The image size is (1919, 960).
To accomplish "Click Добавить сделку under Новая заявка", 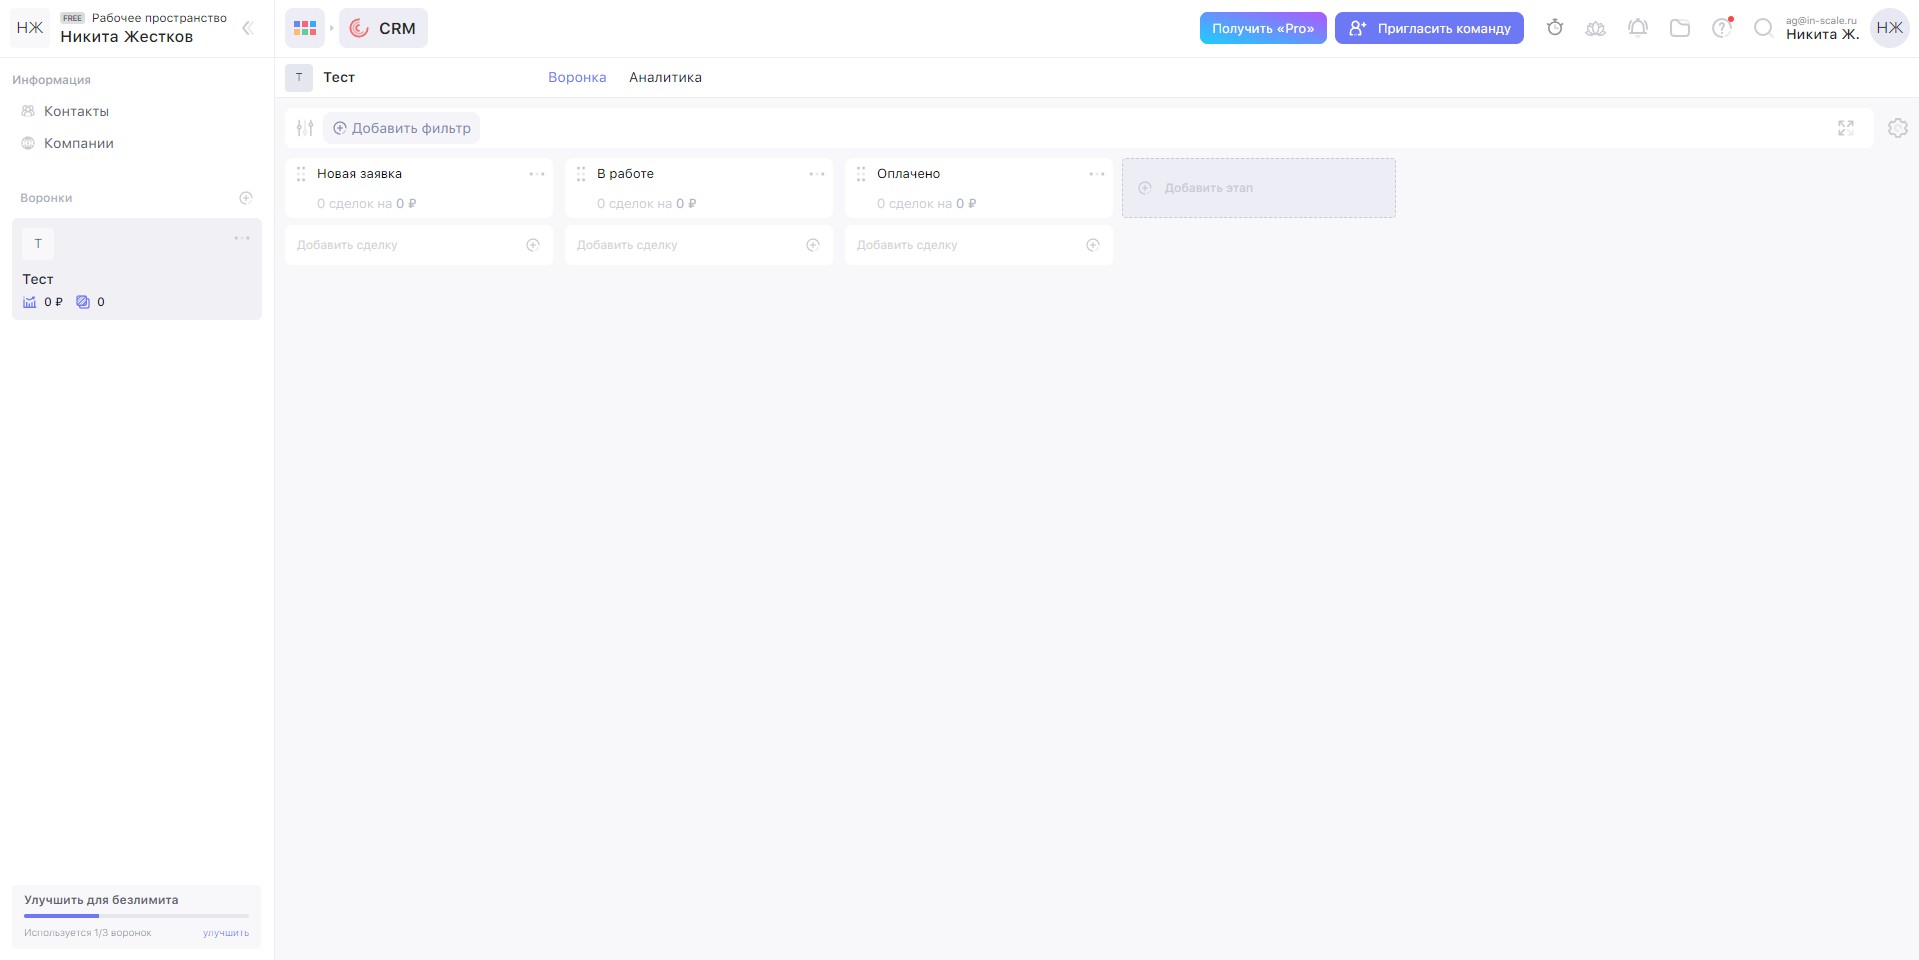I will point(419,245).
